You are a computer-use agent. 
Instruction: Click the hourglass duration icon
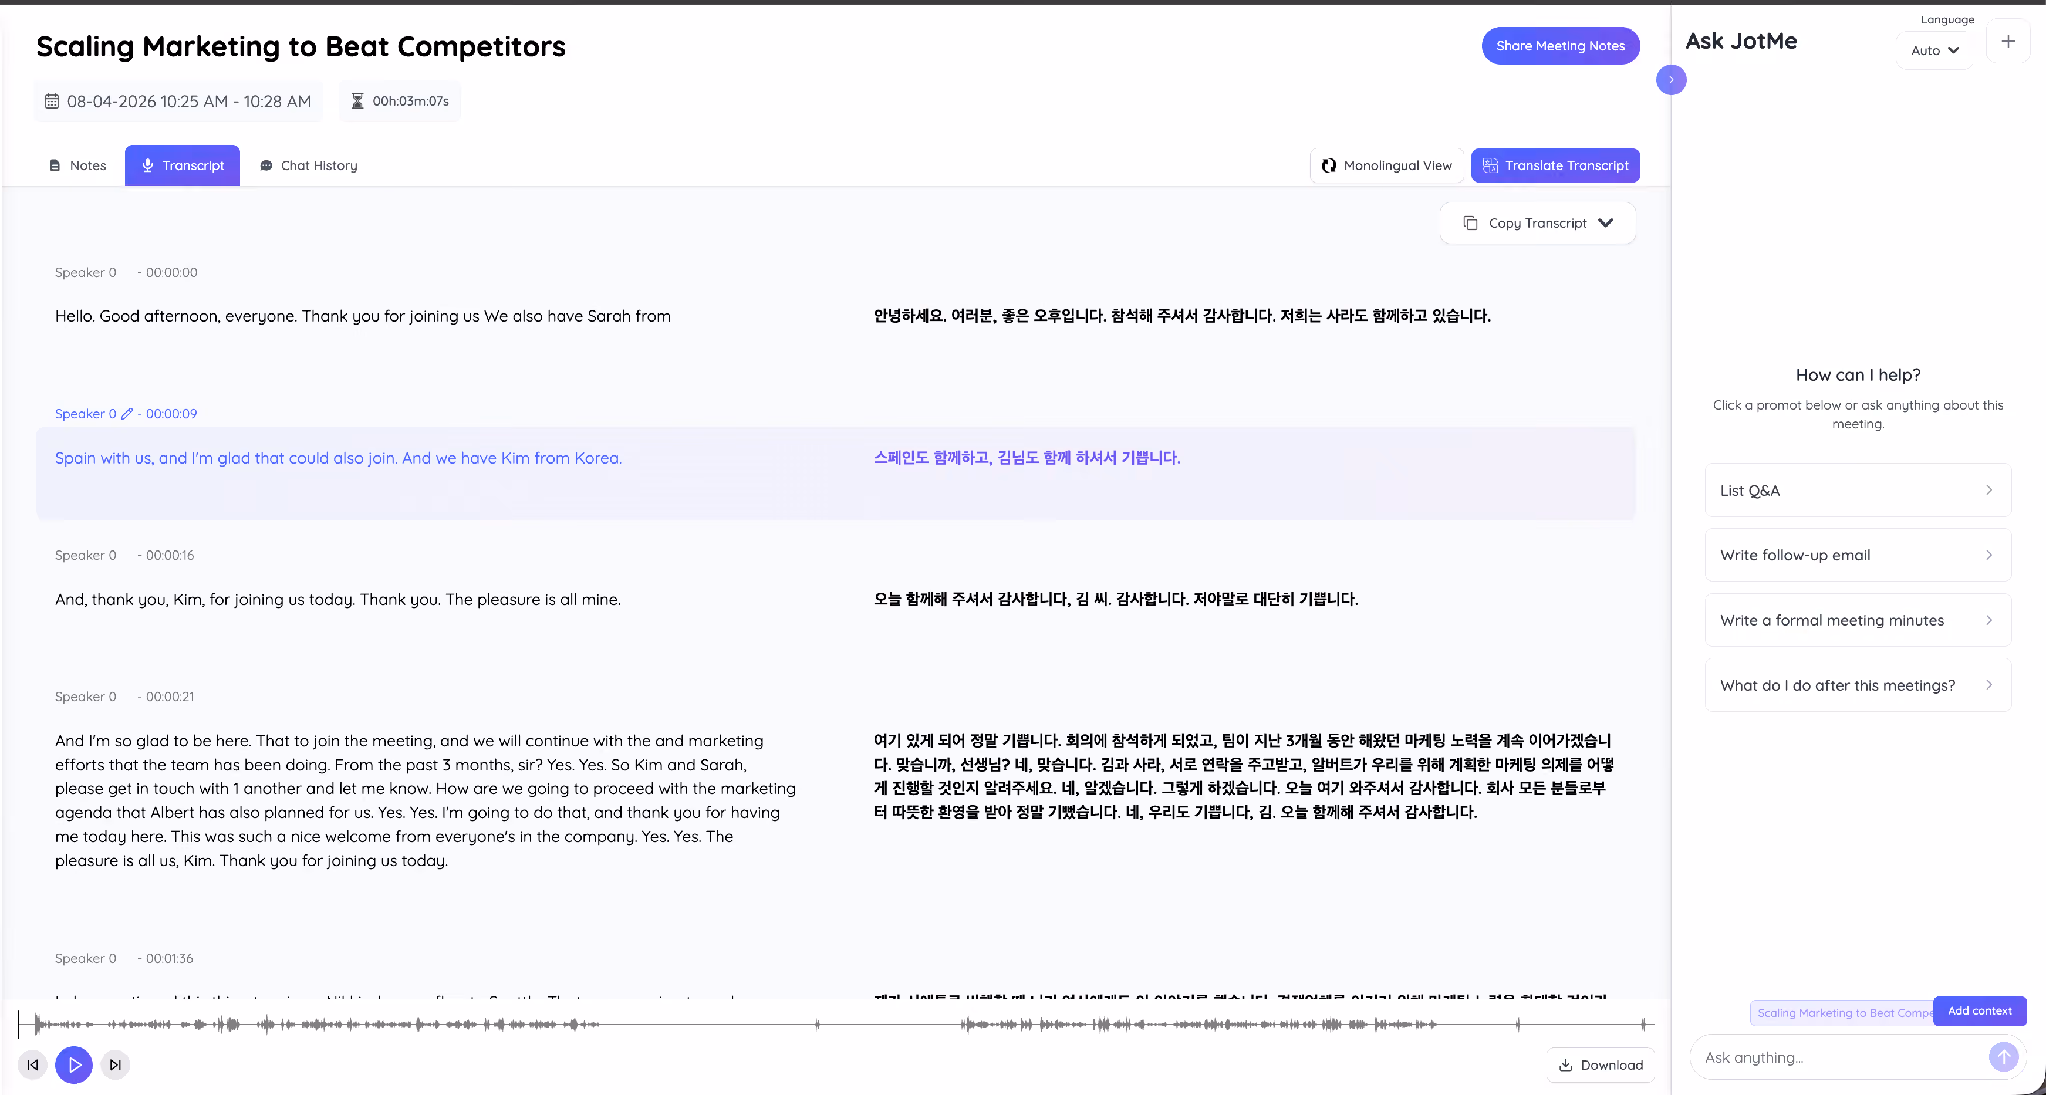(357, 102)
